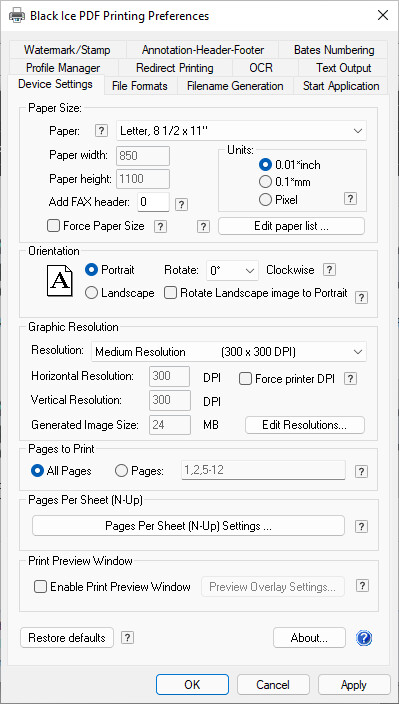Check Enable Print Preview Window
399x704 pixels.
click(x=40, y=587)
